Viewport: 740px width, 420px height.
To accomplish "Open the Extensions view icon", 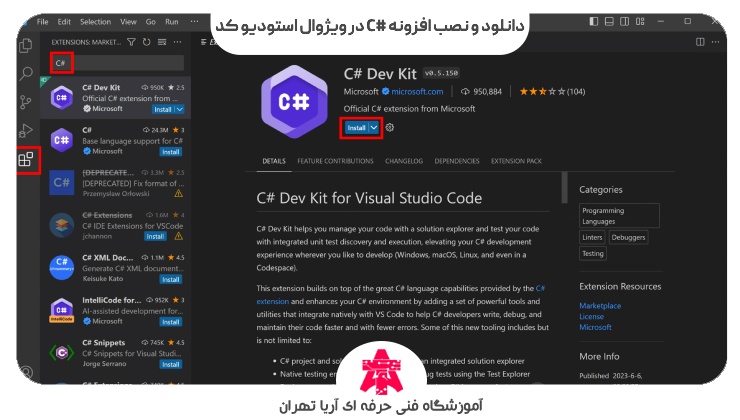I will coord(26,160).
